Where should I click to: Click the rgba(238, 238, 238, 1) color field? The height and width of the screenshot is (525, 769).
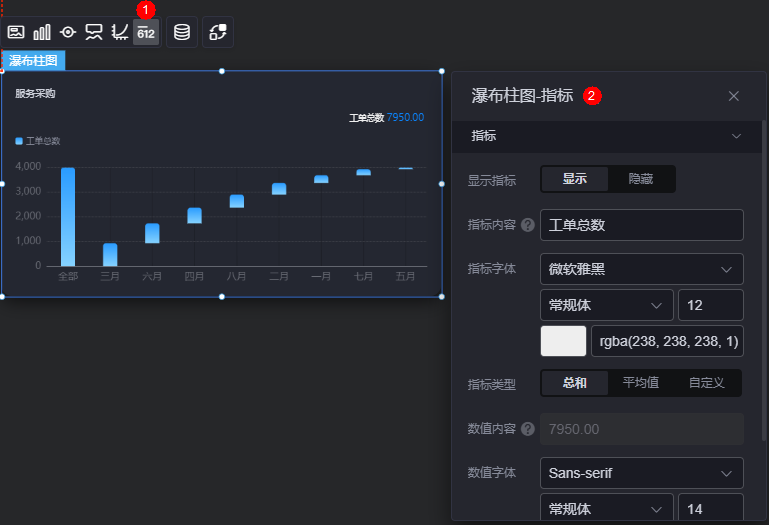coord(667,341)
